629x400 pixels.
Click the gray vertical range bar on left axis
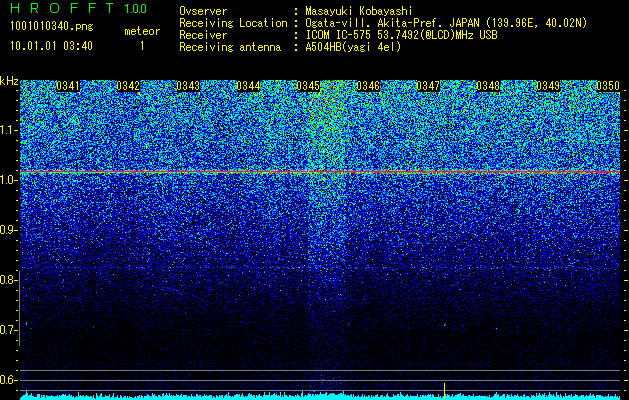tap(20, 308)
